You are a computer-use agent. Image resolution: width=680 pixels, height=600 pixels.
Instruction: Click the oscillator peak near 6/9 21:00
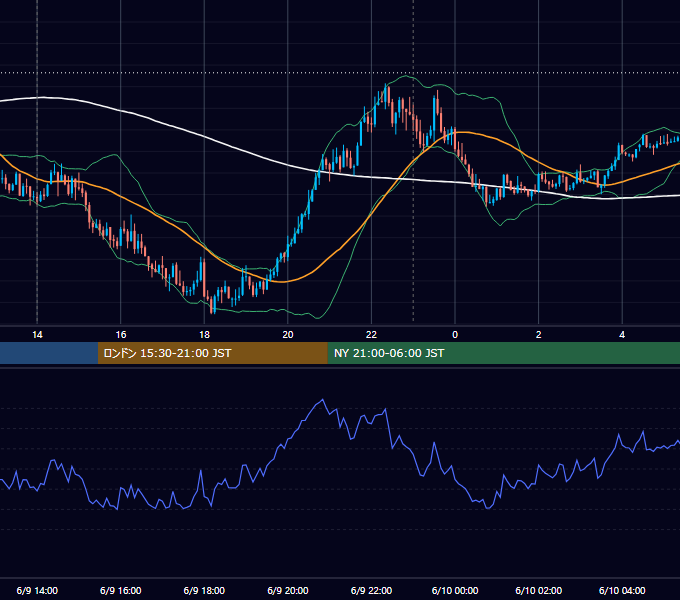pyautogui.click(x=323, y=400)
